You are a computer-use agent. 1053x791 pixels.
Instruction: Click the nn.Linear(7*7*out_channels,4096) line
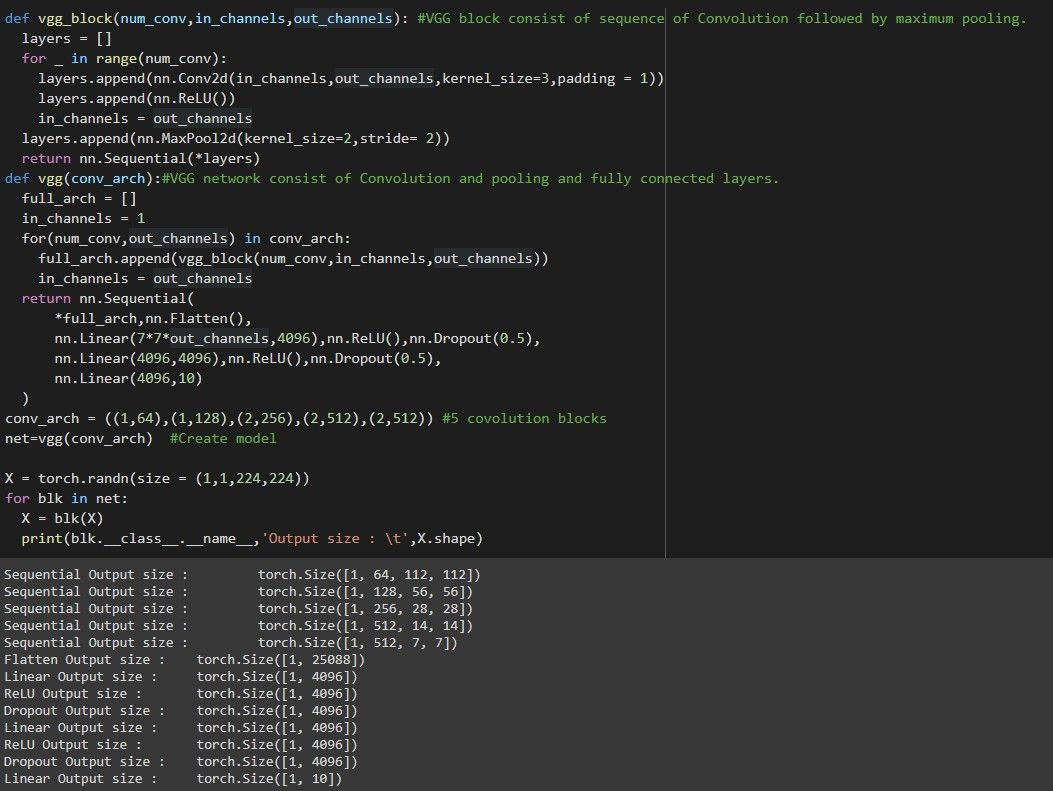297,338
